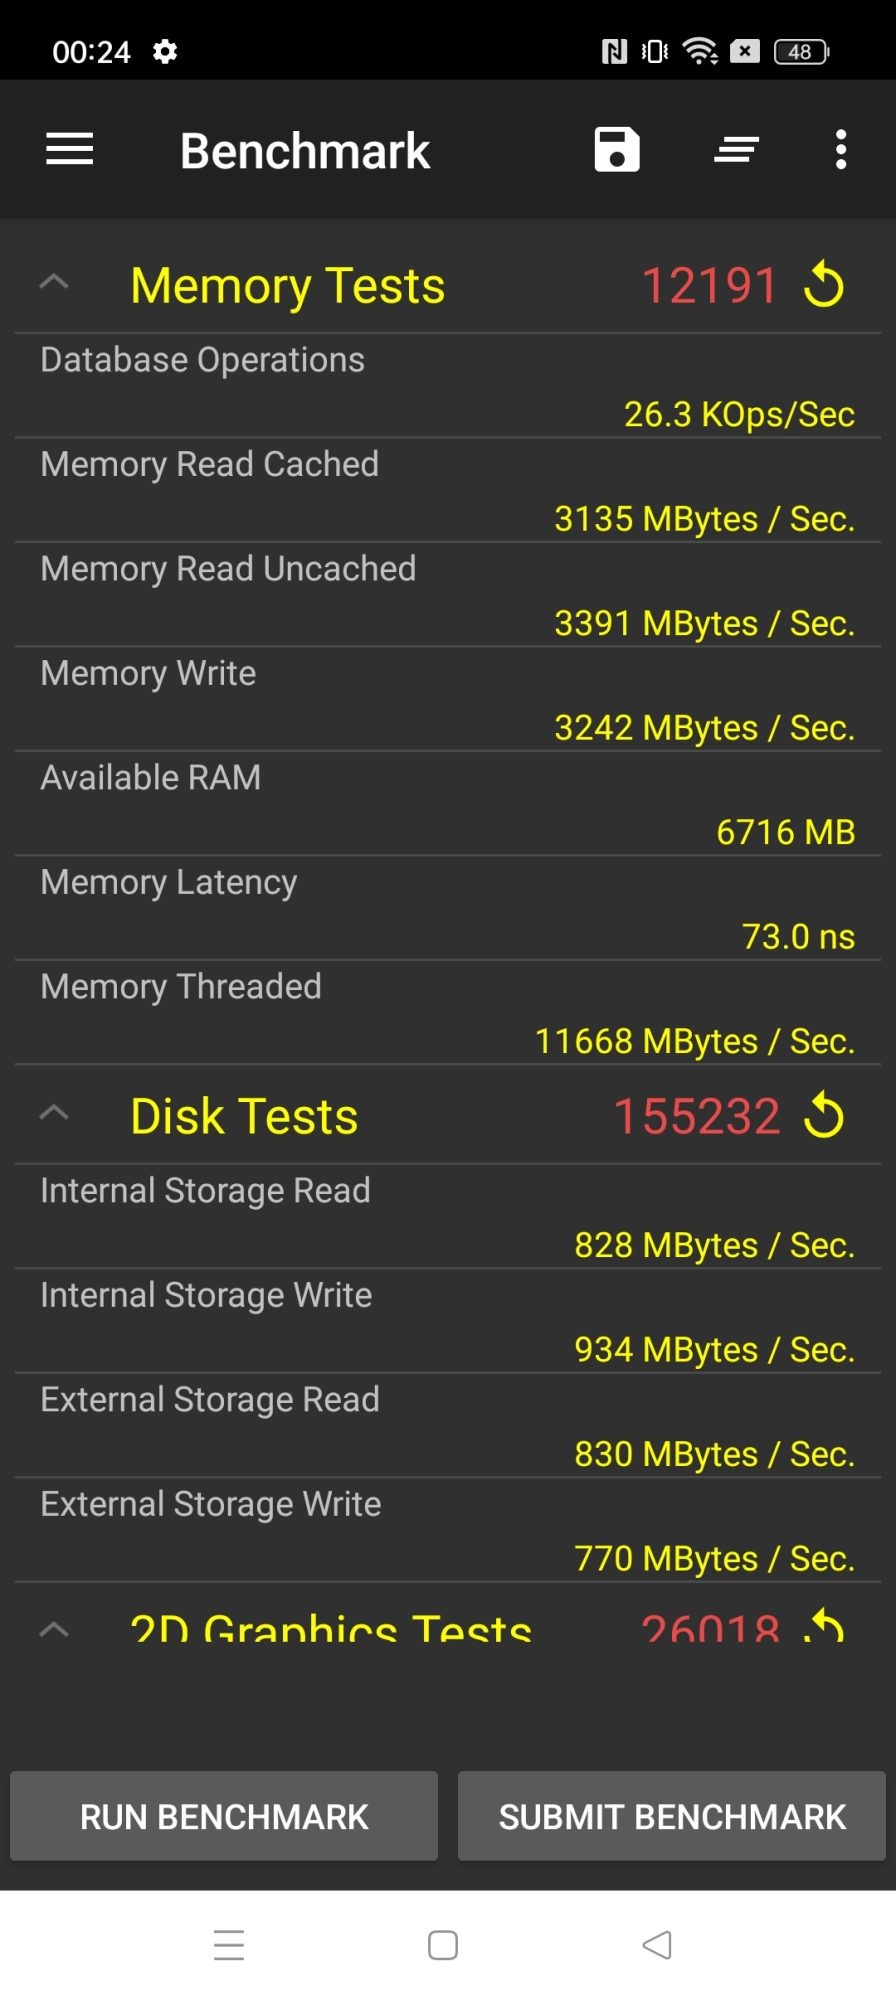
Task: Open the Android recent apps button
Action: pyautogui.click(x=229, y=1945)
